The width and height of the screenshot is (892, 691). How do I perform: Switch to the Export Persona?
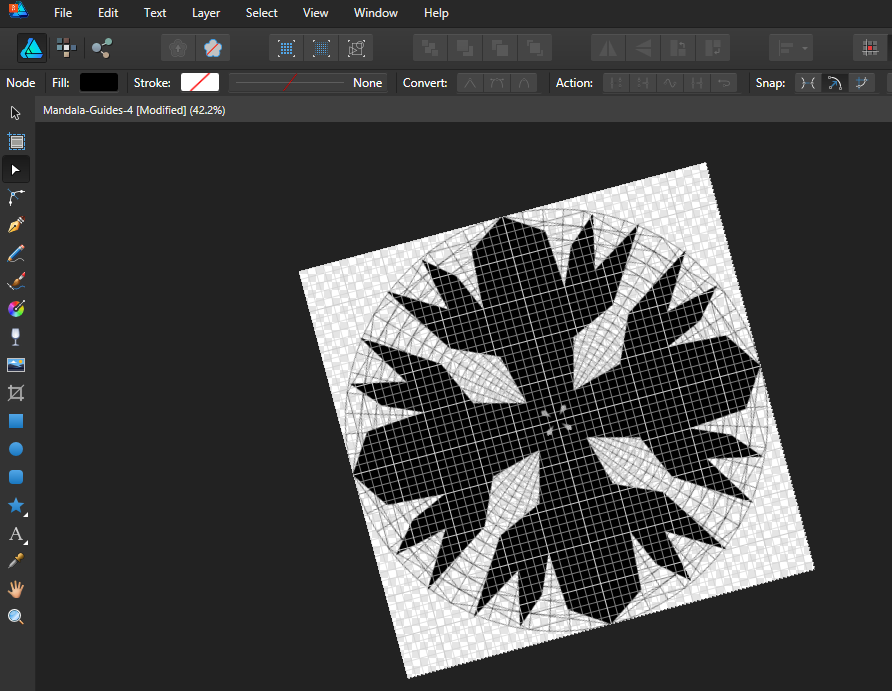click(101, 47)
